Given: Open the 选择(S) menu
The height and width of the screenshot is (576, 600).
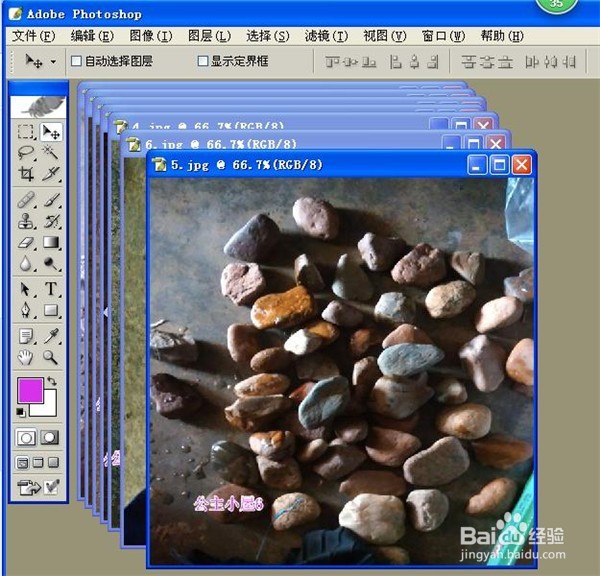Looking at the screenshot, I should pos(268,36).
